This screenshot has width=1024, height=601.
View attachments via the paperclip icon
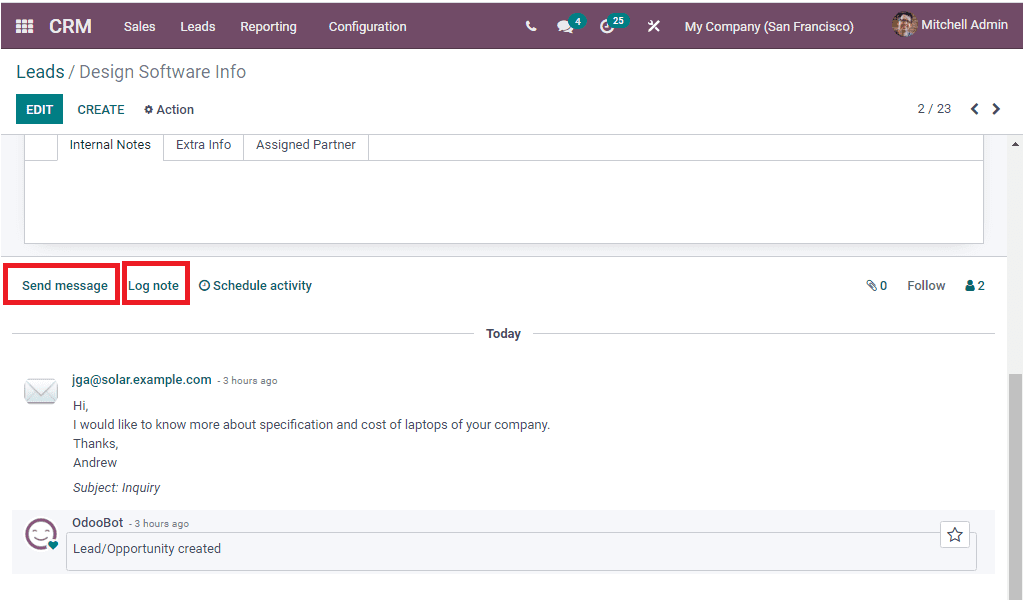[x=871, y=285]
